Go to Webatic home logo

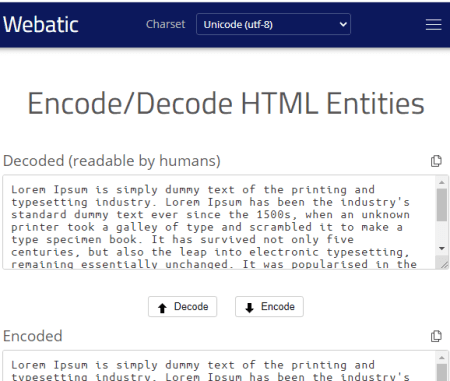coord(41,24)
